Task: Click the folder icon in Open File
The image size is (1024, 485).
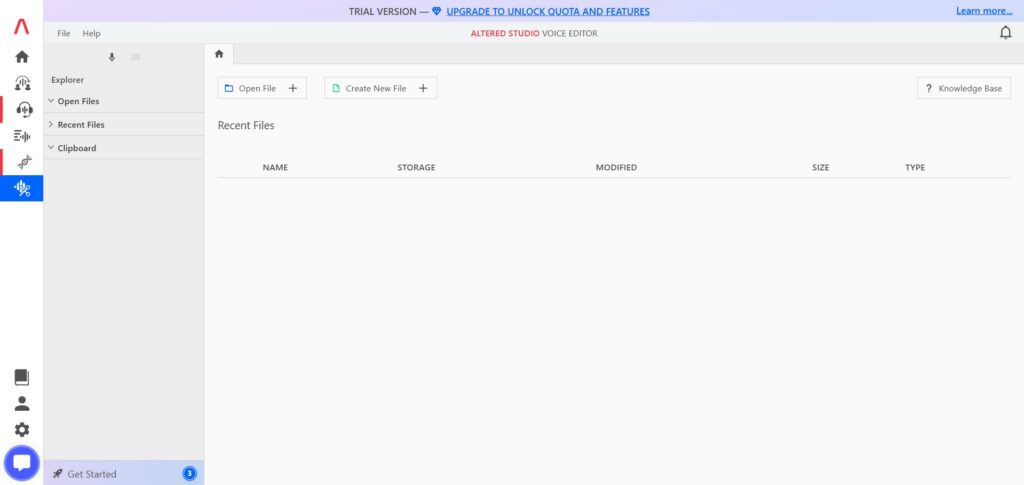Action: (229, 88)
